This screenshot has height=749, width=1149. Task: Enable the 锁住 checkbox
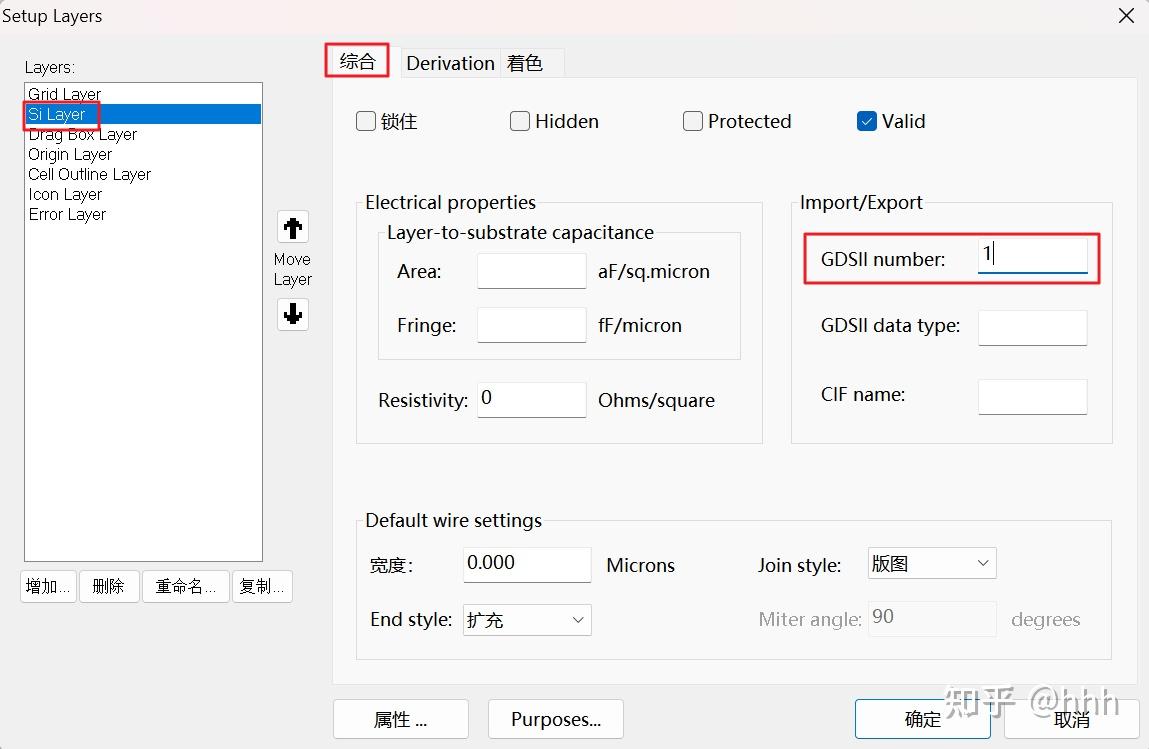point(366,120)
